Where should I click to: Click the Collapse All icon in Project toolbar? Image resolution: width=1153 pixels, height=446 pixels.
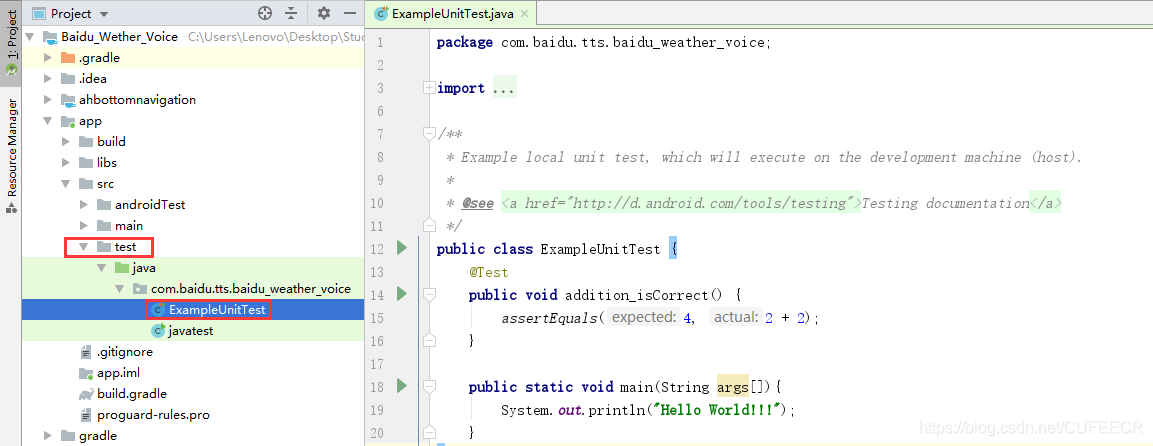tap(292, 13)
